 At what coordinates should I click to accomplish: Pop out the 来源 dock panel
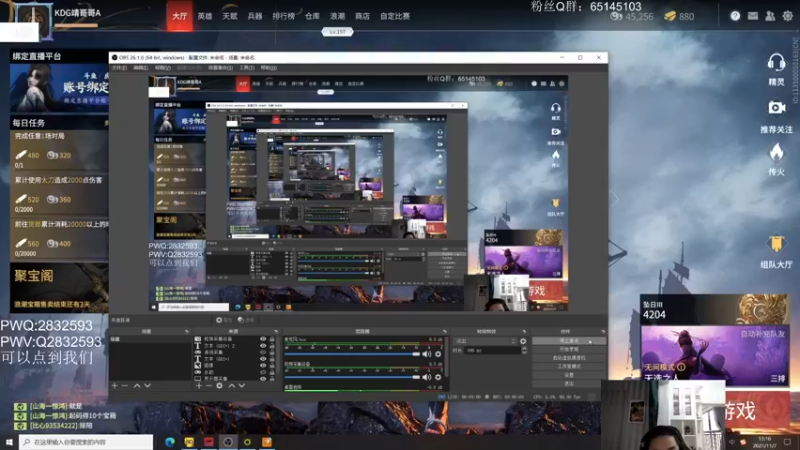click(x=276, y=332)
